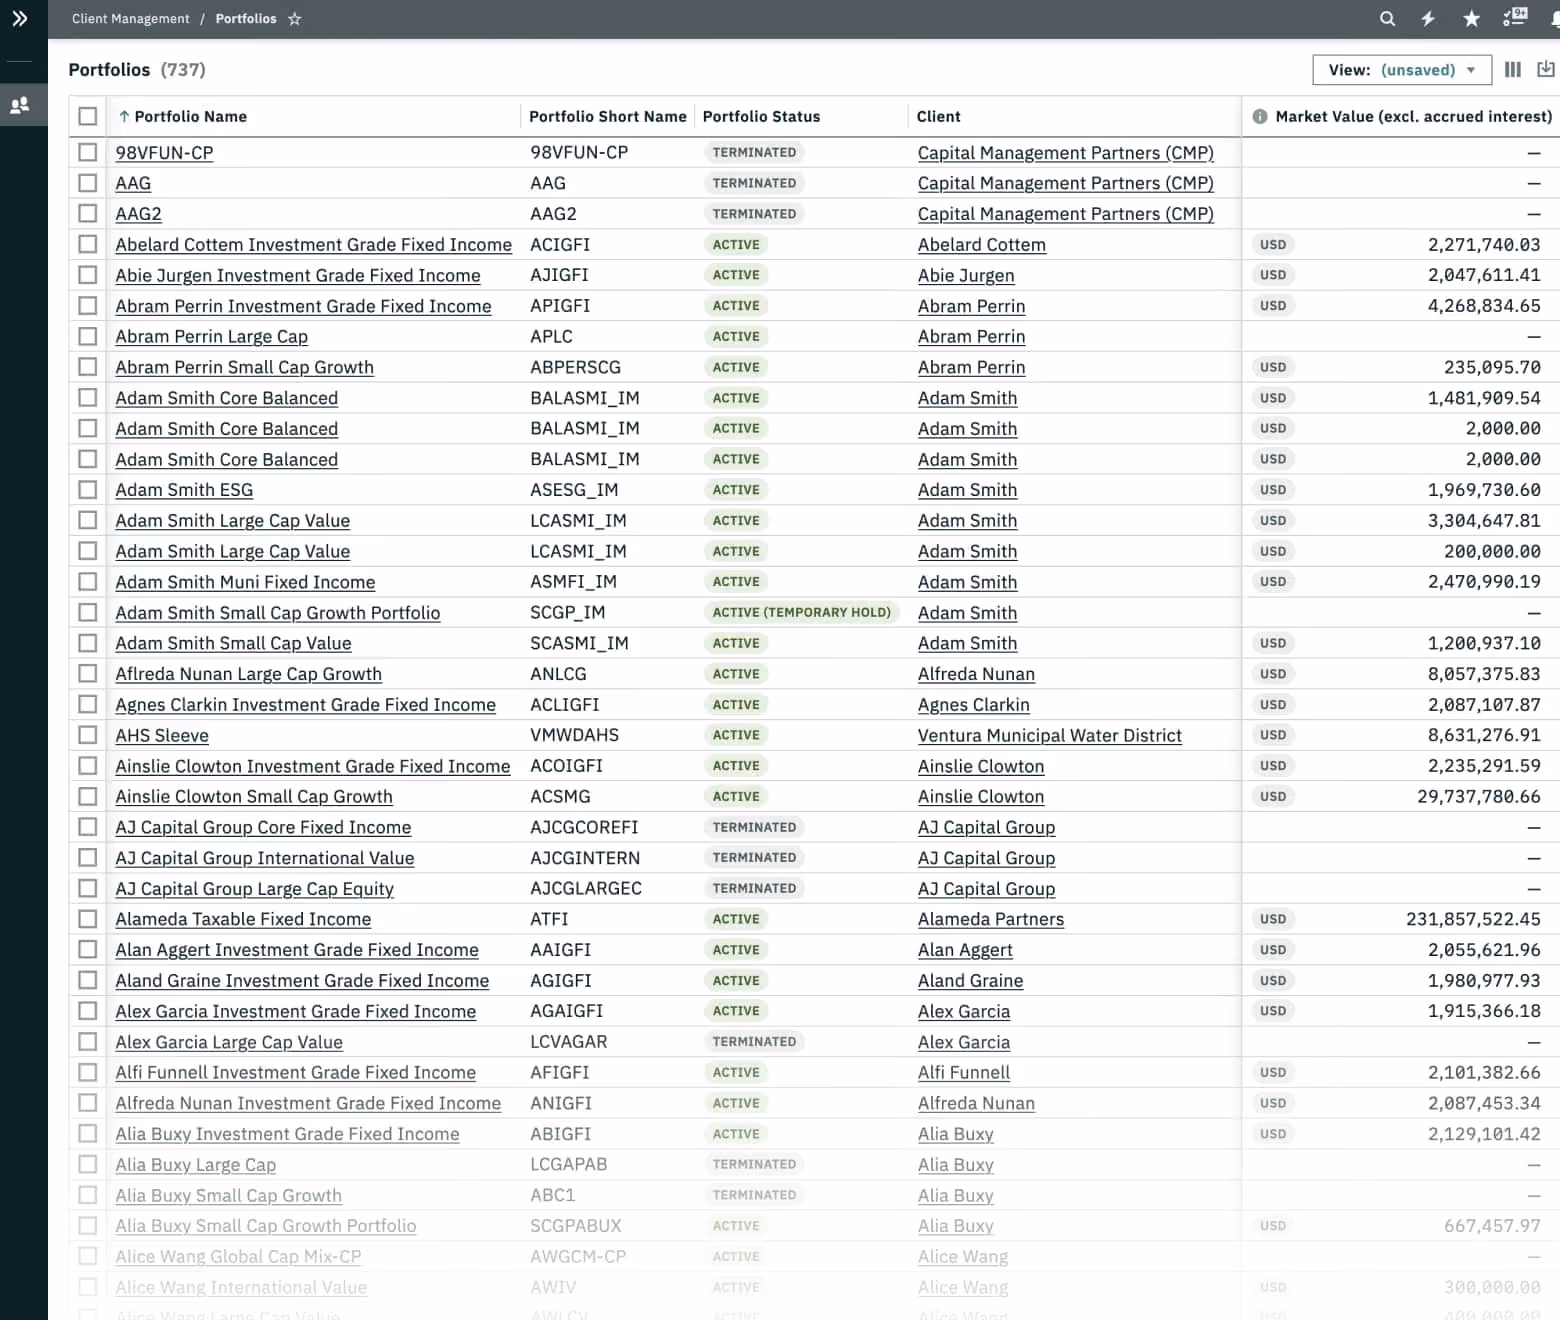Click market value 235,095.70
The image size is (1560, 1320).
1492,367
